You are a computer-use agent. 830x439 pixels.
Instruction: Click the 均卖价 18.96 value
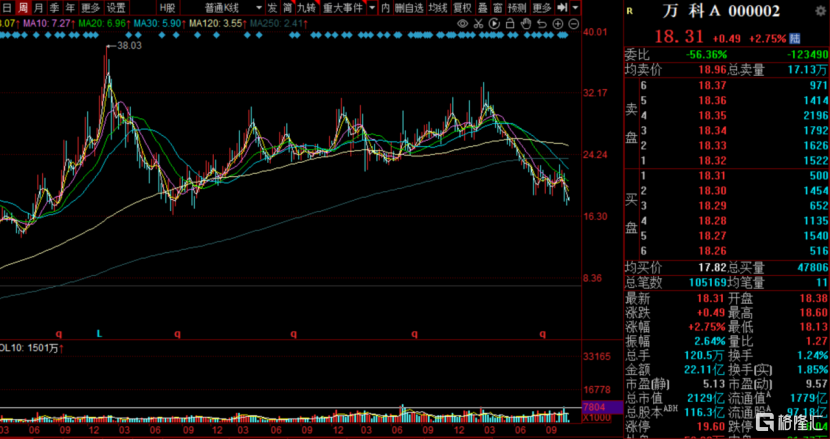pos(711,69)
